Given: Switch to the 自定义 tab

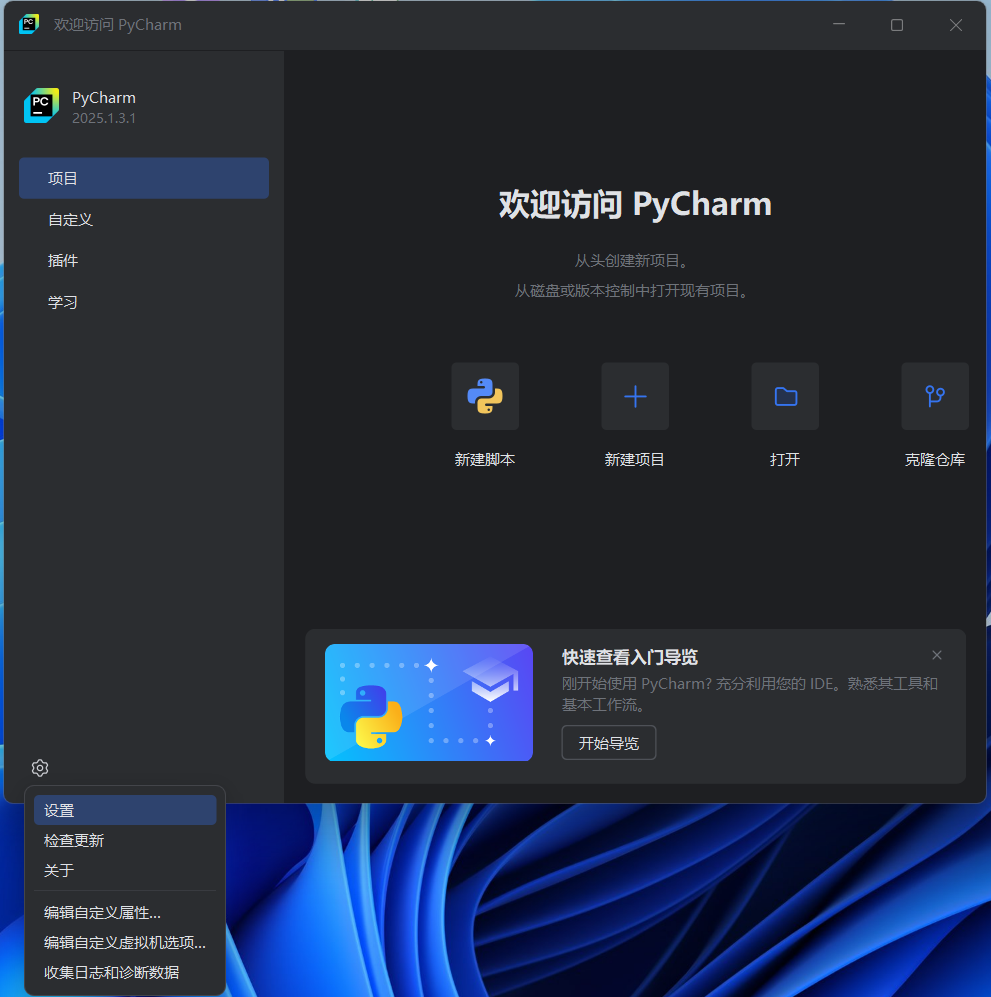Looking at the screenshot, I should coord(144,219).
